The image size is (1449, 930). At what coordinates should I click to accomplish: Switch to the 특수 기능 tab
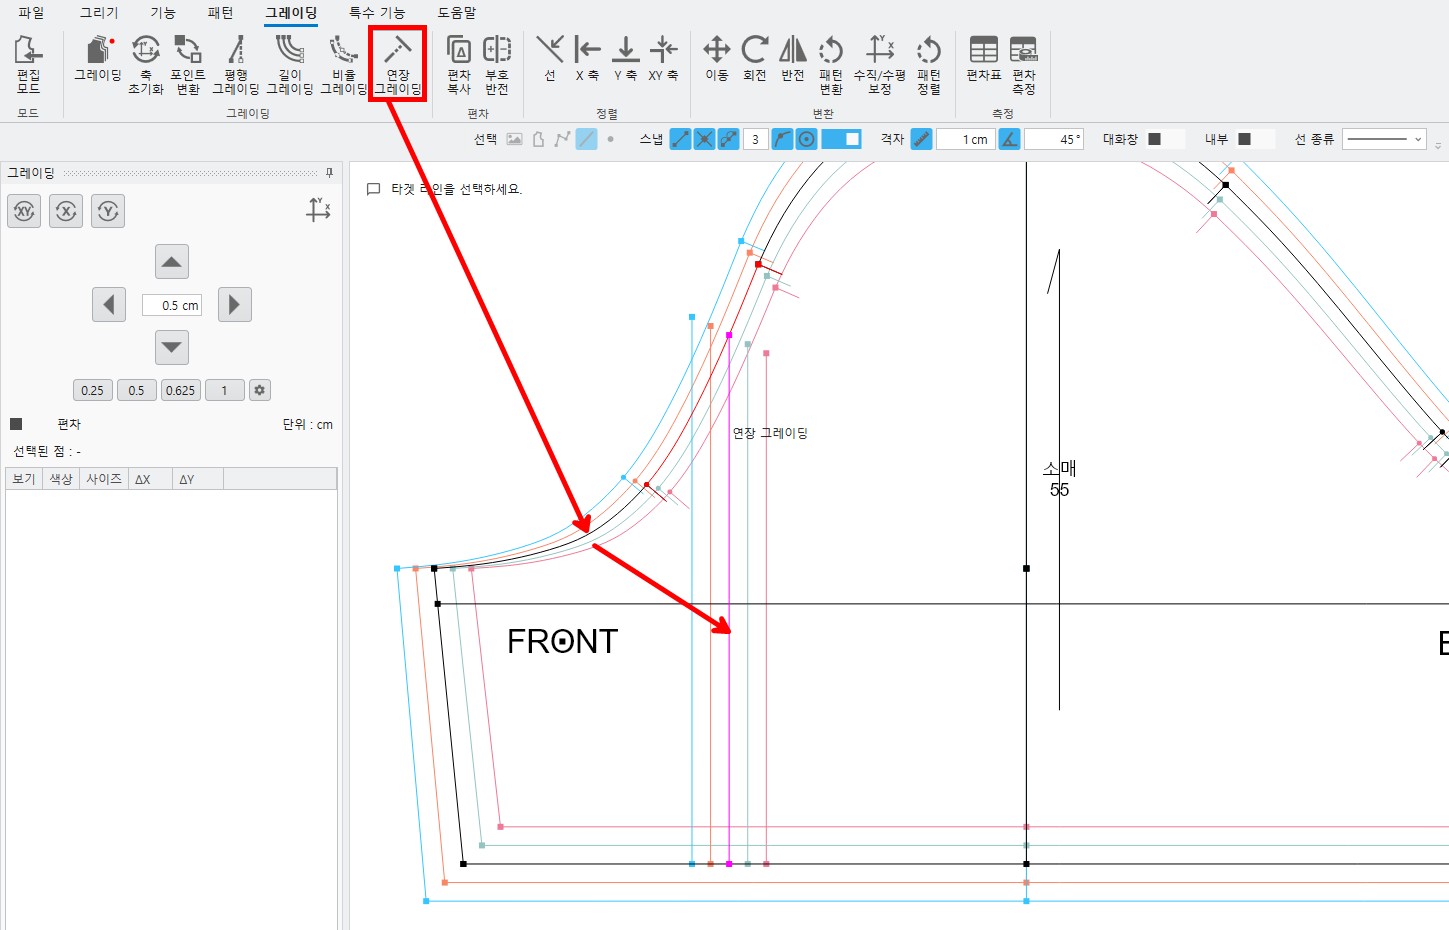point(377,13)
